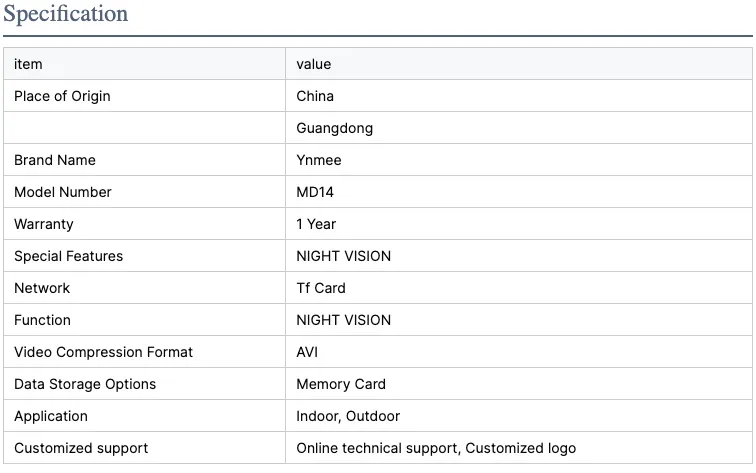Click the Warranty row label

click(x=44, y=224)
